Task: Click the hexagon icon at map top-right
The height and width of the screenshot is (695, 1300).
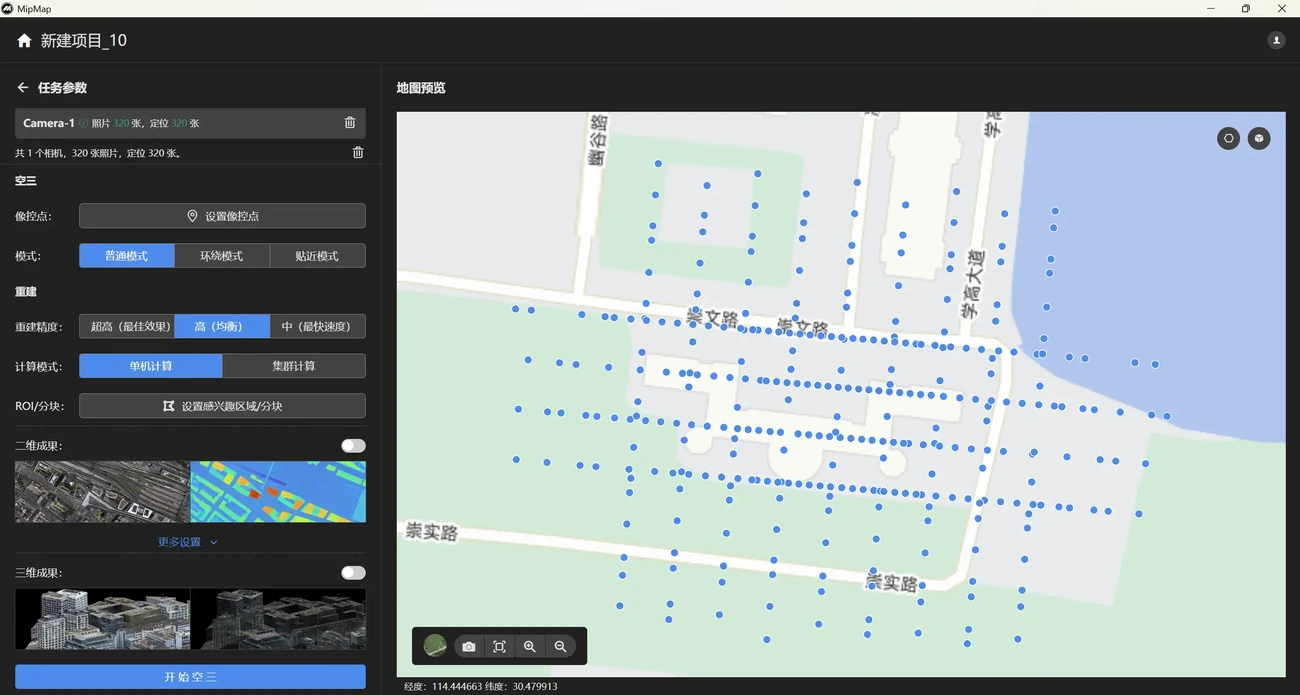Action: [1228, 139]
